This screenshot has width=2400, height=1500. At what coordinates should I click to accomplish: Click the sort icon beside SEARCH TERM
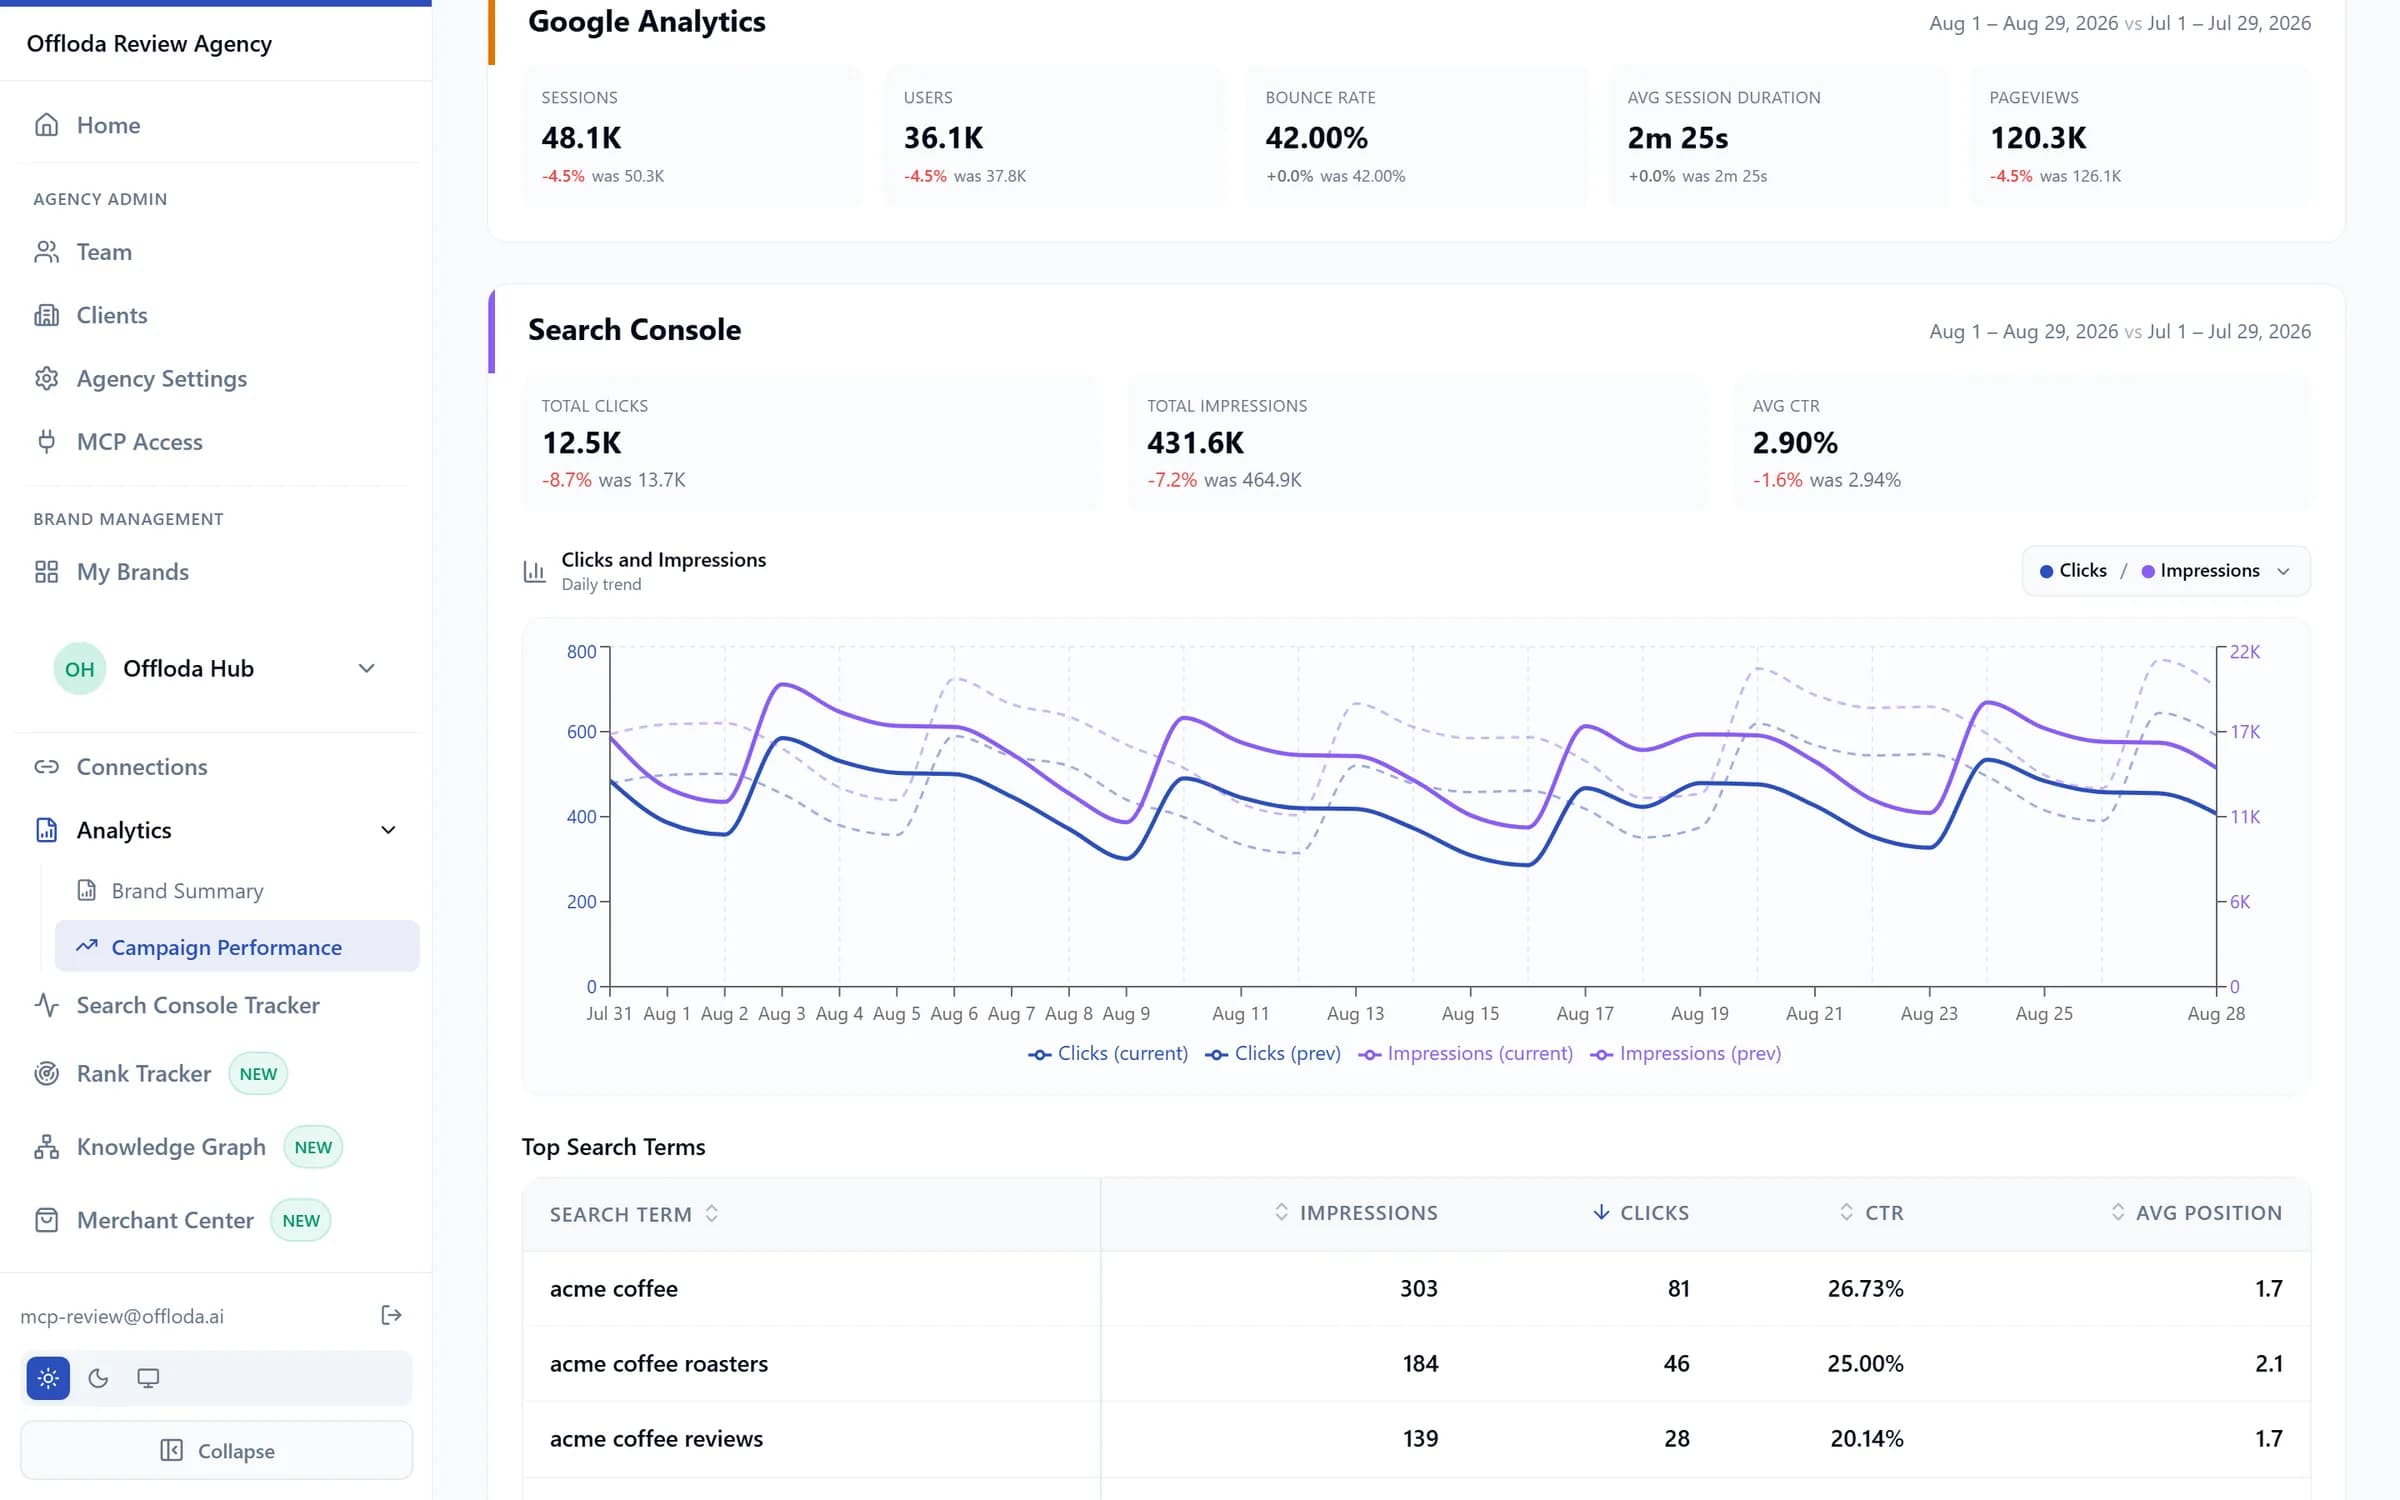coord(711,1213)
